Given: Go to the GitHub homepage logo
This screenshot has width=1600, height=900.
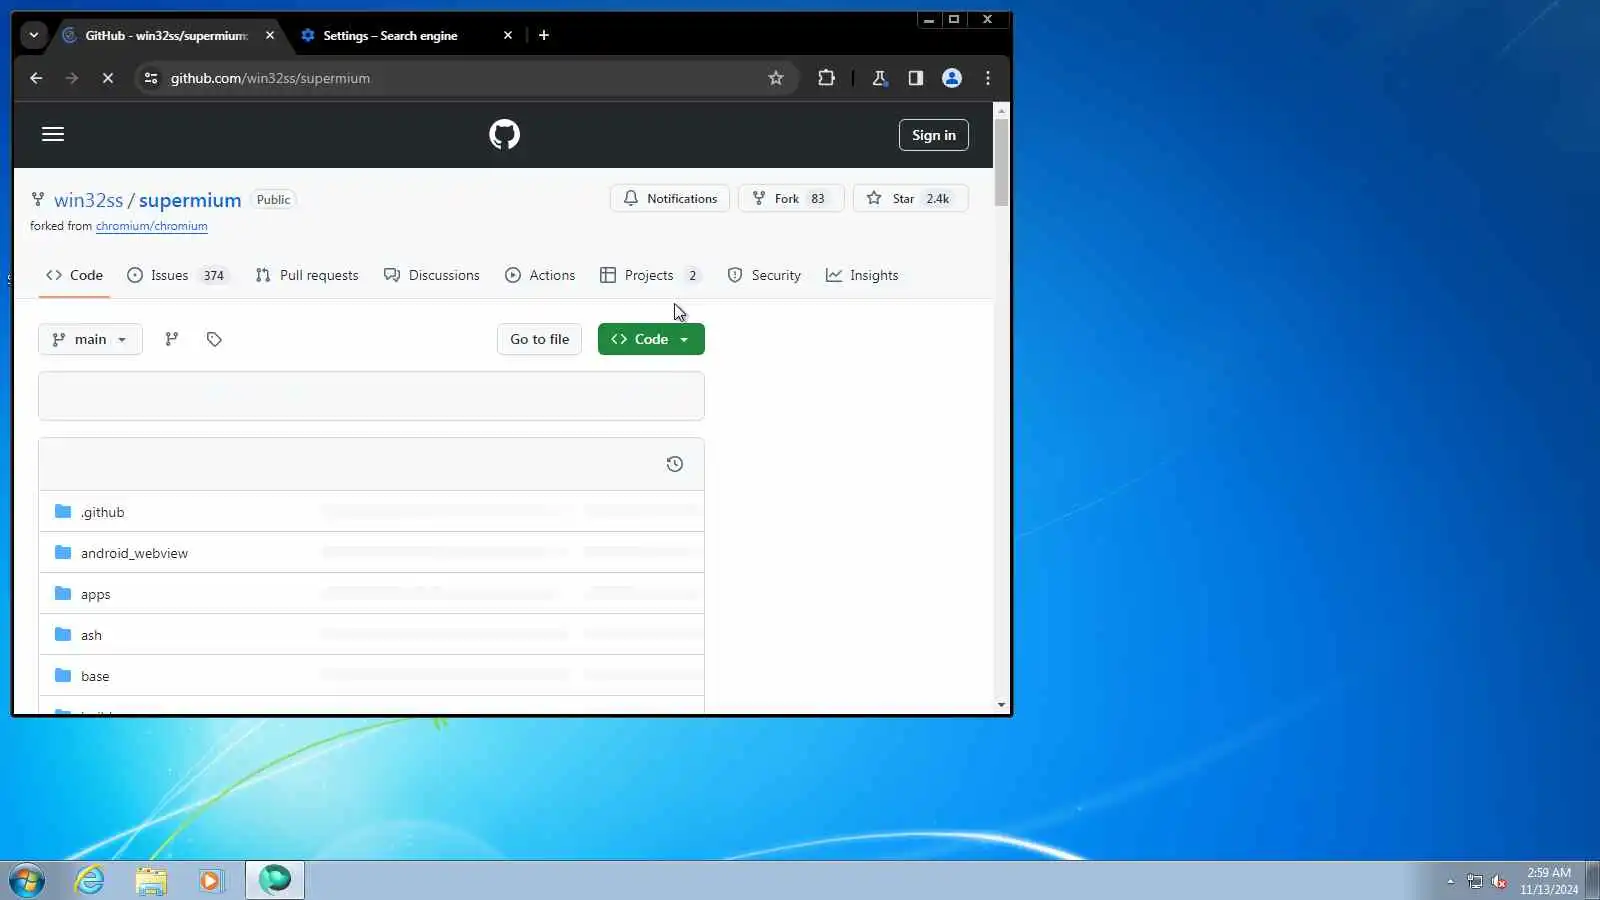Looking at the screenshot, I should coord(504,134).
